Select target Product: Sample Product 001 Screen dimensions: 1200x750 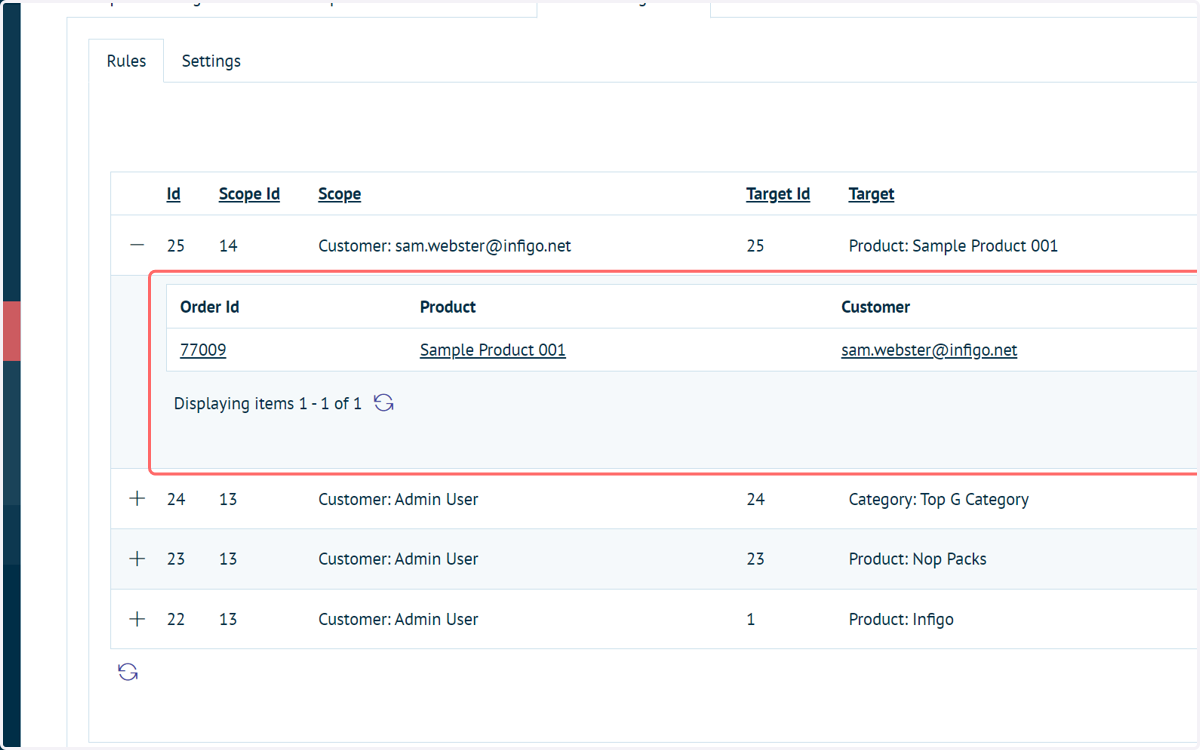pyautogui.click(x=953, y=245)
